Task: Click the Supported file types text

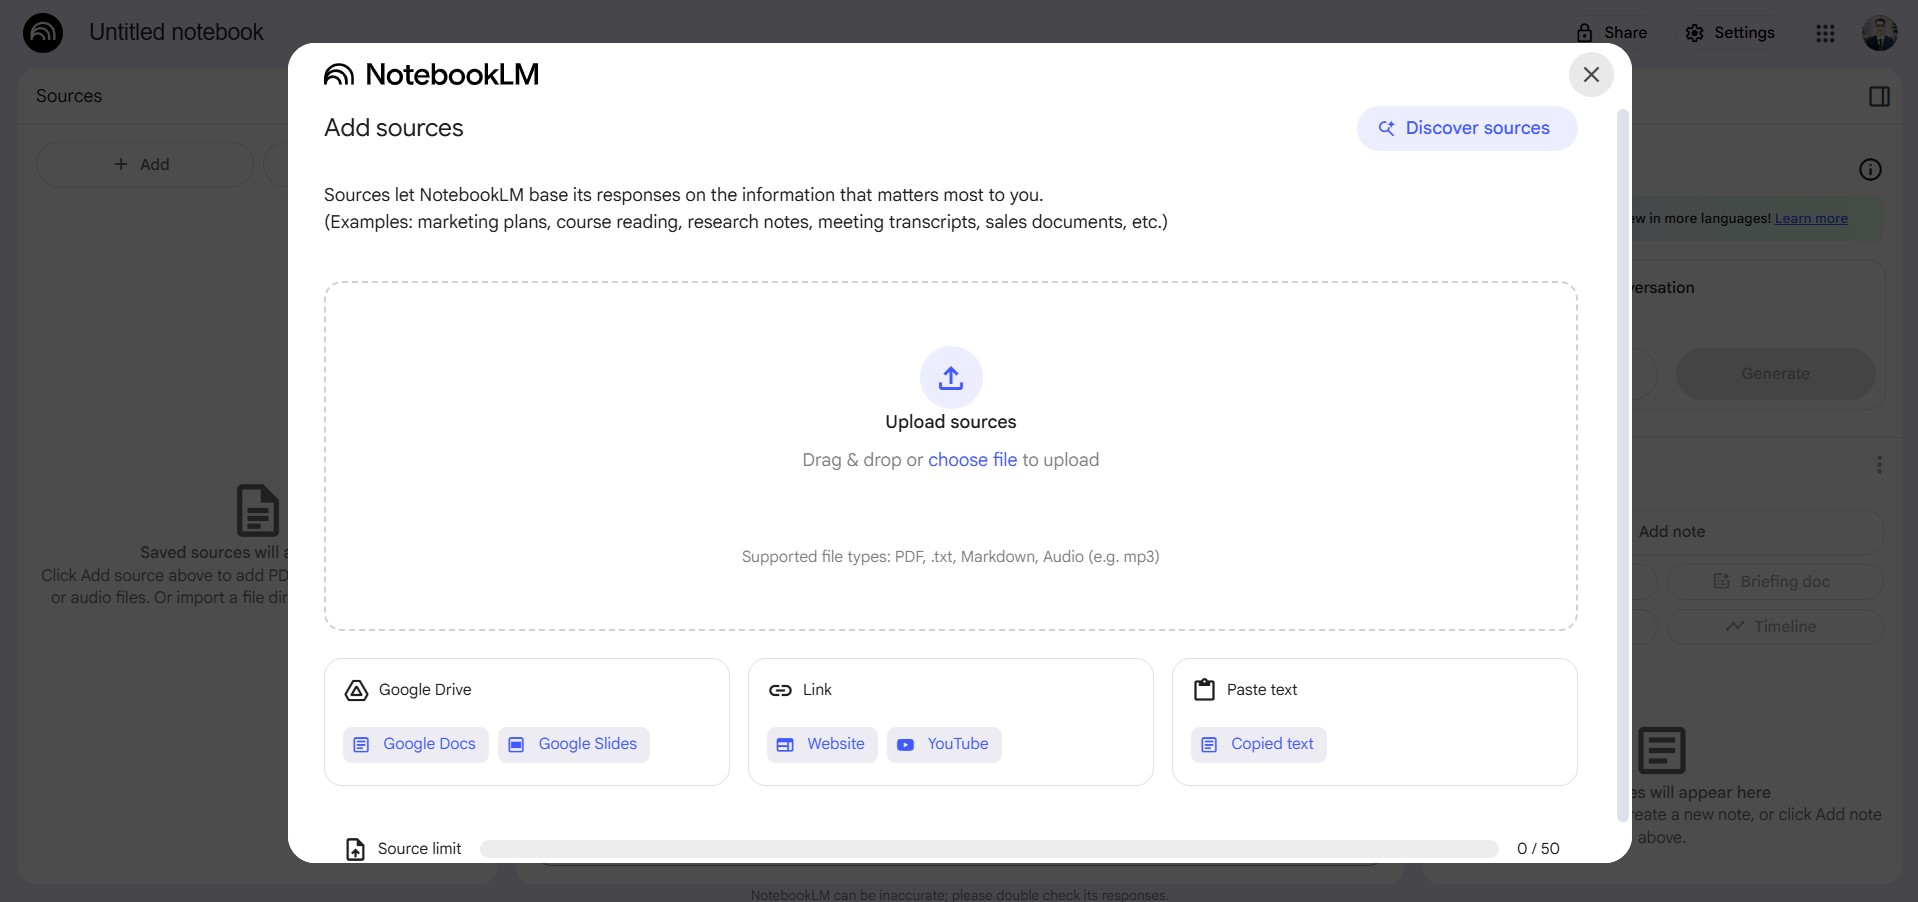Action: pos(951,557)
